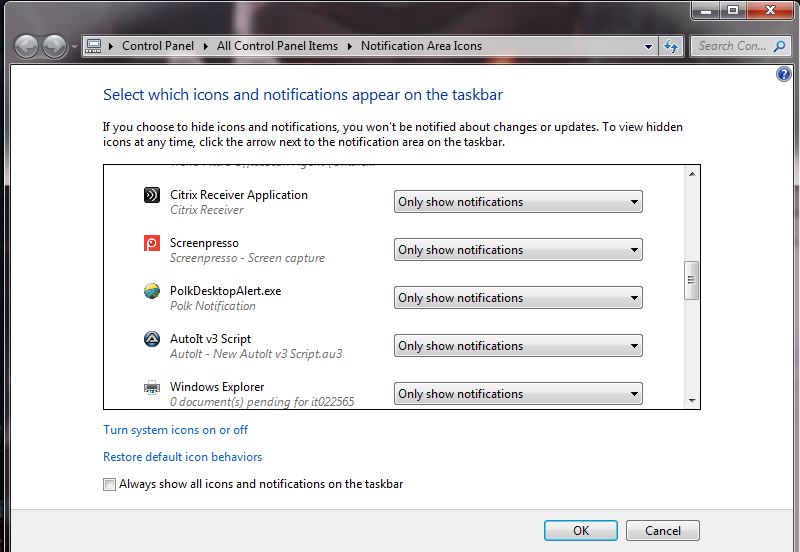The height and width of the screenshot is (552, 800).
Task: Click the computer icon in address bar
Action: click(x=93, y=46)
